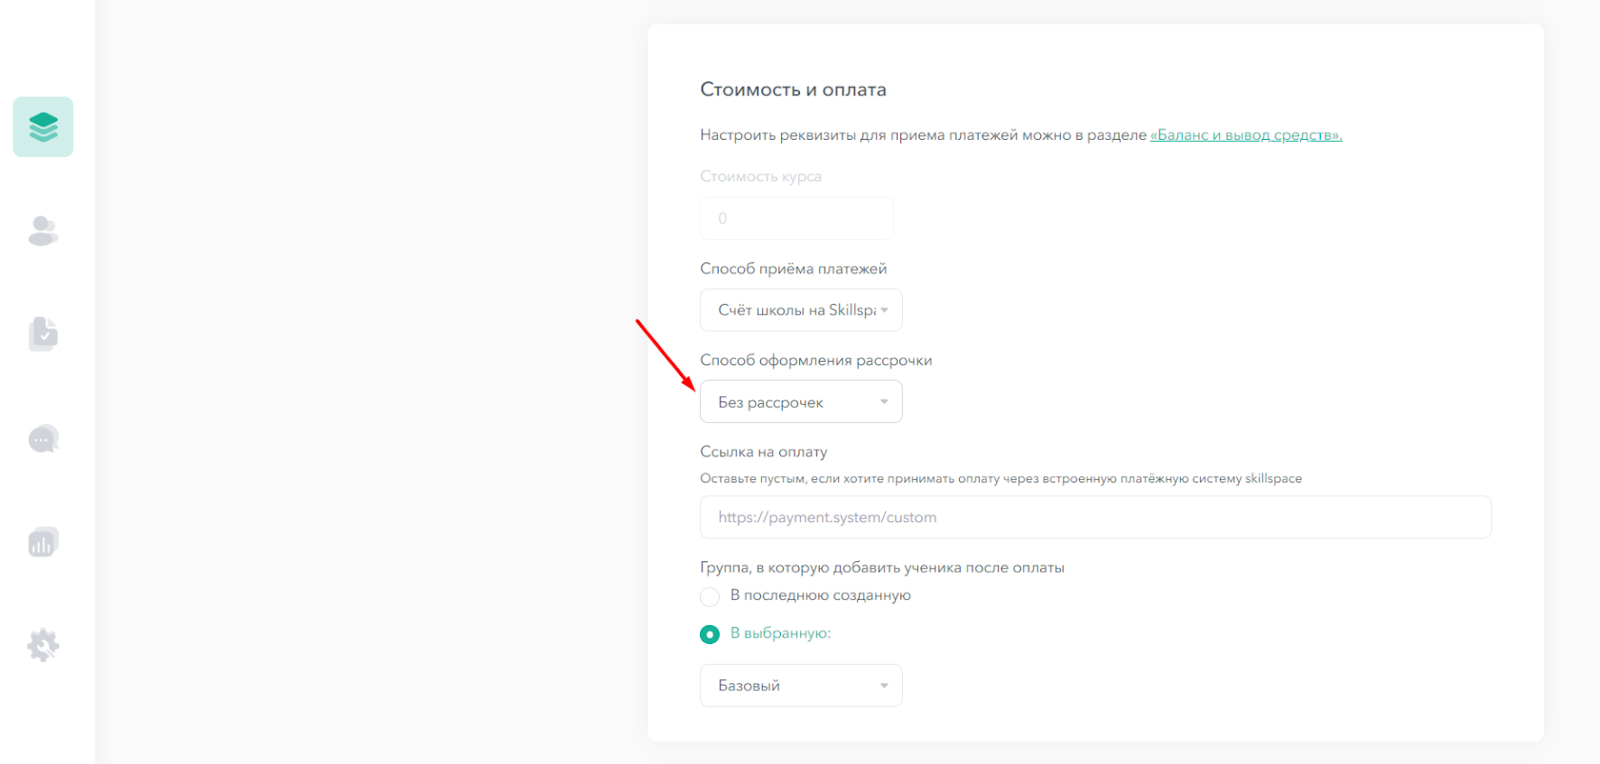Open the homework checklist document icon
Image resolution: width=1600 pixels, height=764 pixels.
(43, 334)
